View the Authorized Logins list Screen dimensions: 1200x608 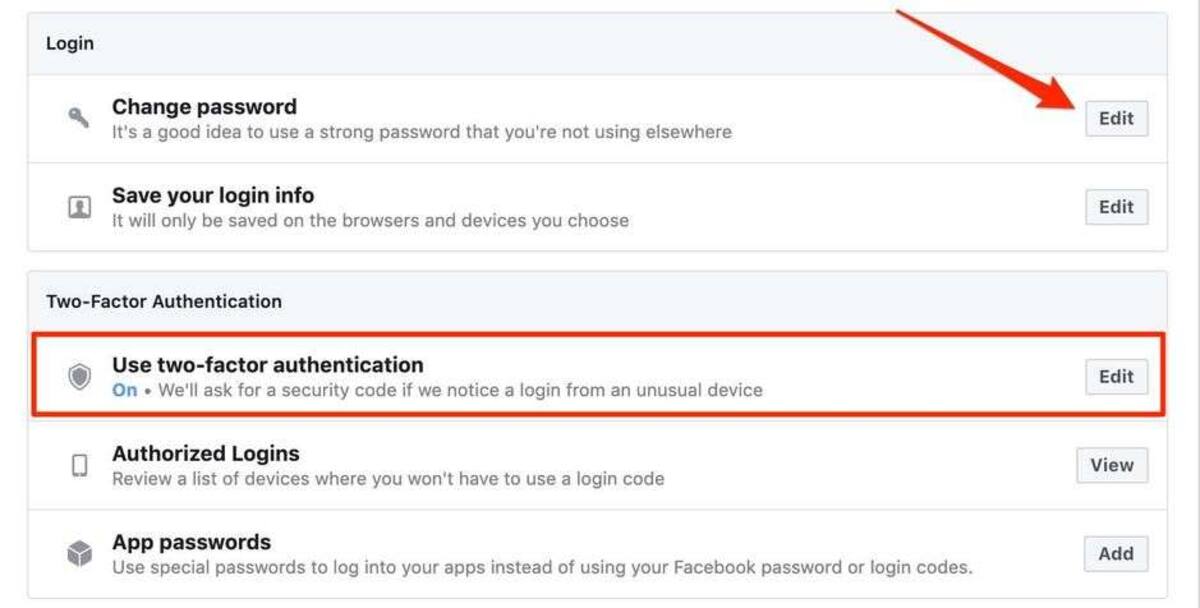[1112, 465]
